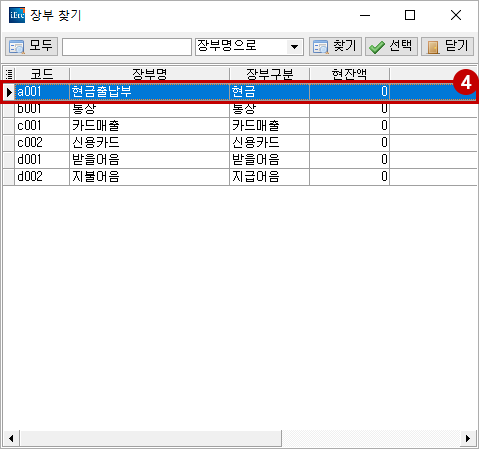Minimize the 장부 찾기 window
This screenshot has width=479, height=449.
pyautogui.click(x=365, y=15)
